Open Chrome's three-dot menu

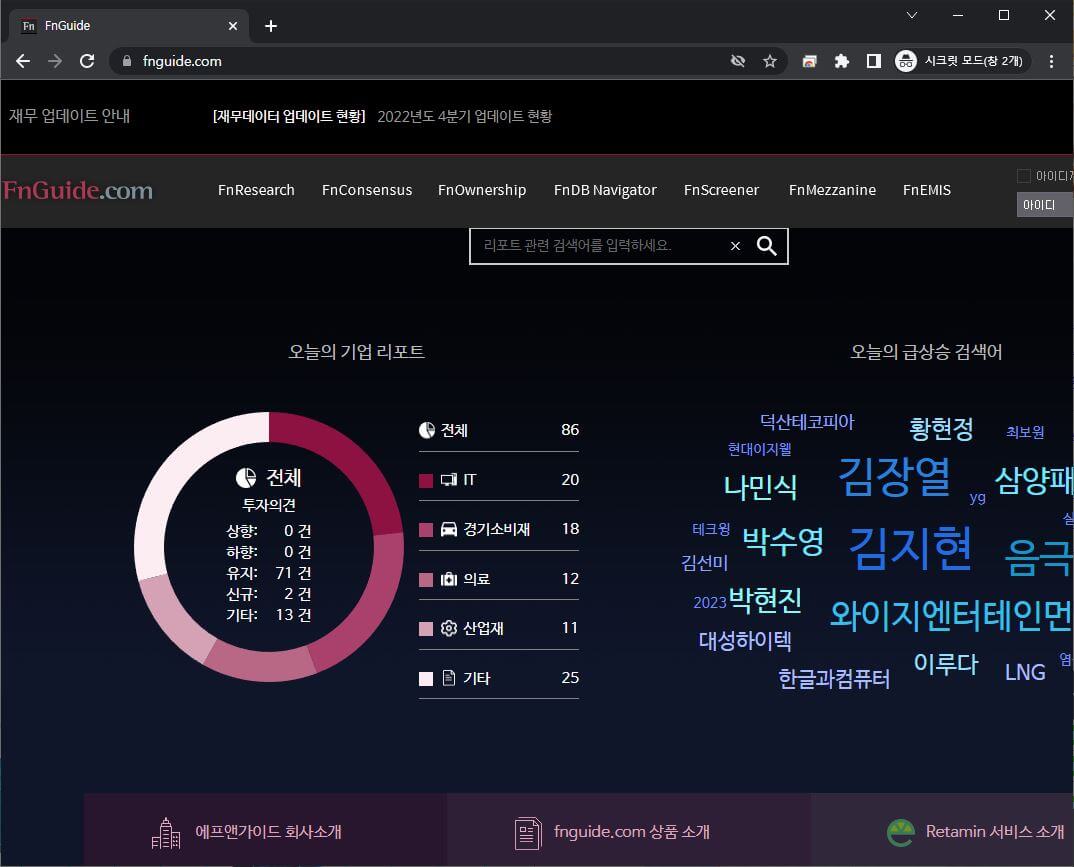[1051, 61]
